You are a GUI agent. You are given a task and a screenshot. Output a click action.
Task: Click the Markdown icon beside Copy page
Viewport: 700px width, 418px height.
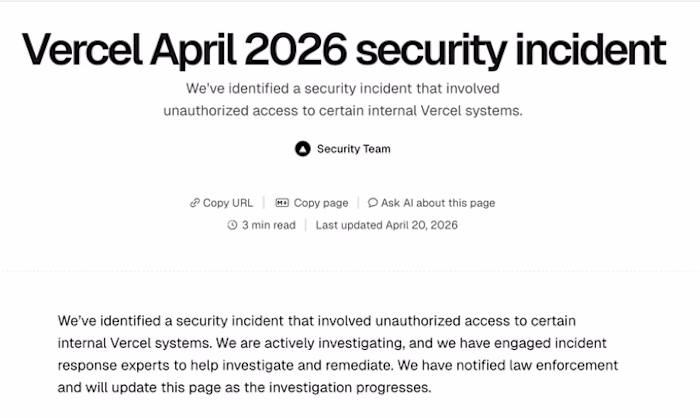pyautogui.click(x=282, y=203)
